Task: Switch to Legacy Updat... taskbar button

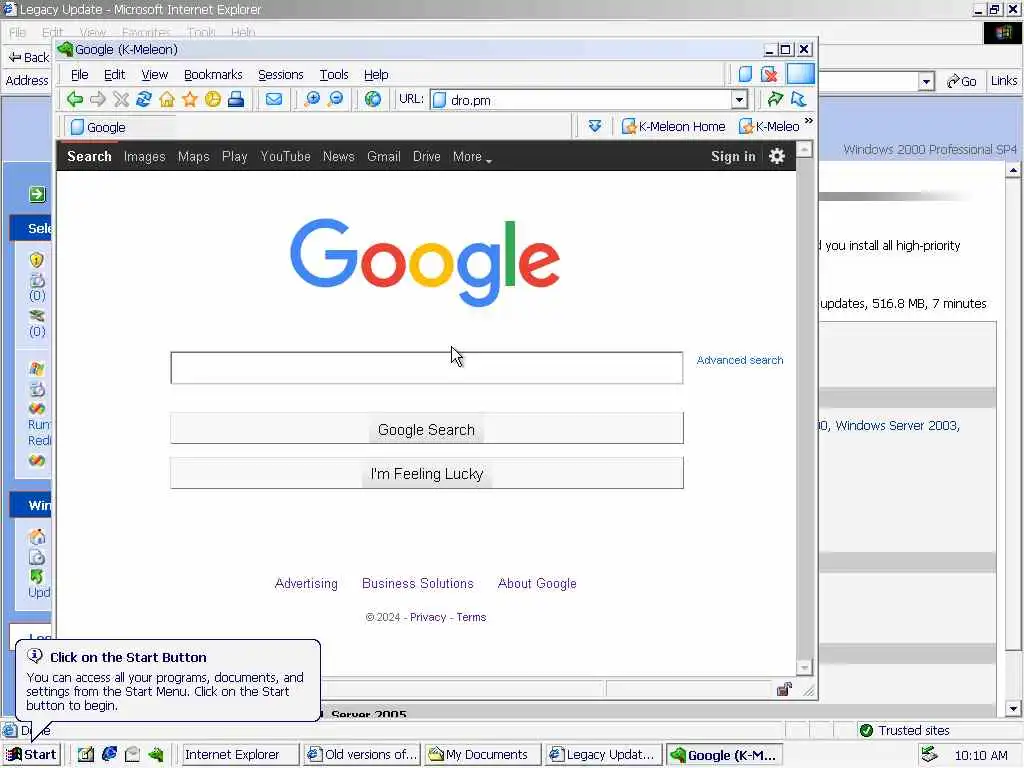Action: (603, 754)
